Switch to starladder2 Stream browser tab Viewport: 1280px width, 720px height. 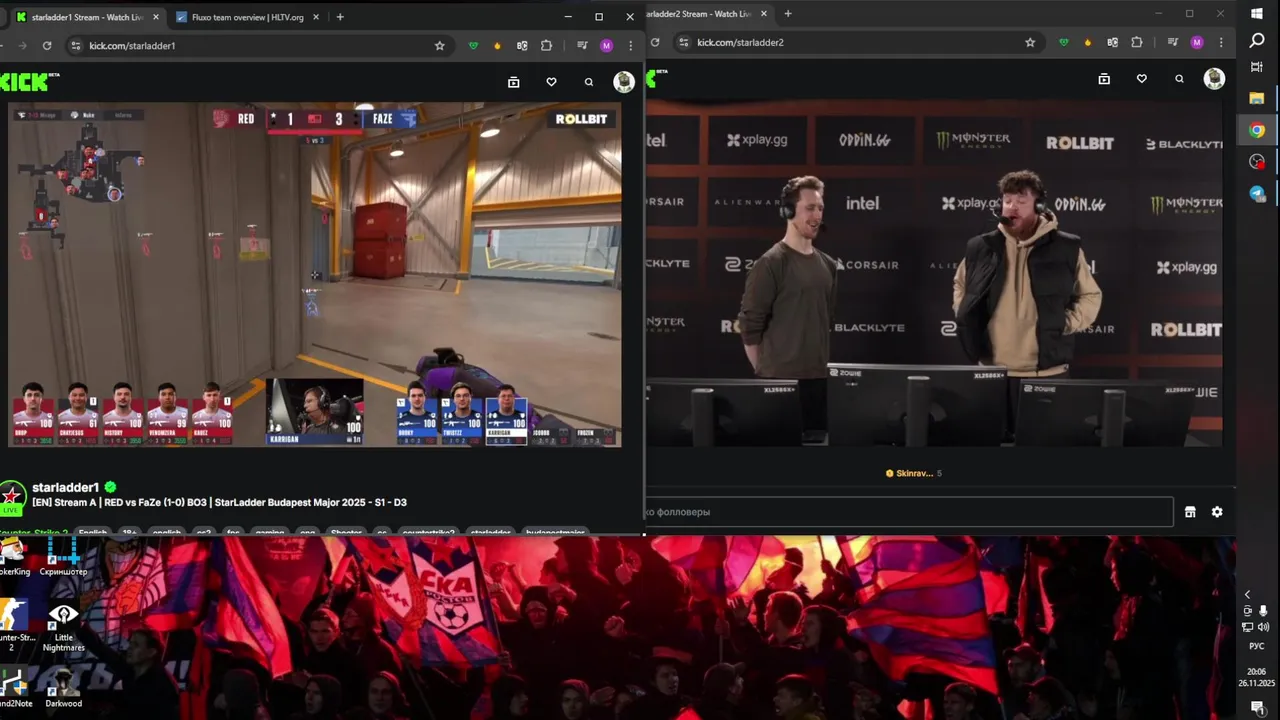tap(700, 14)
